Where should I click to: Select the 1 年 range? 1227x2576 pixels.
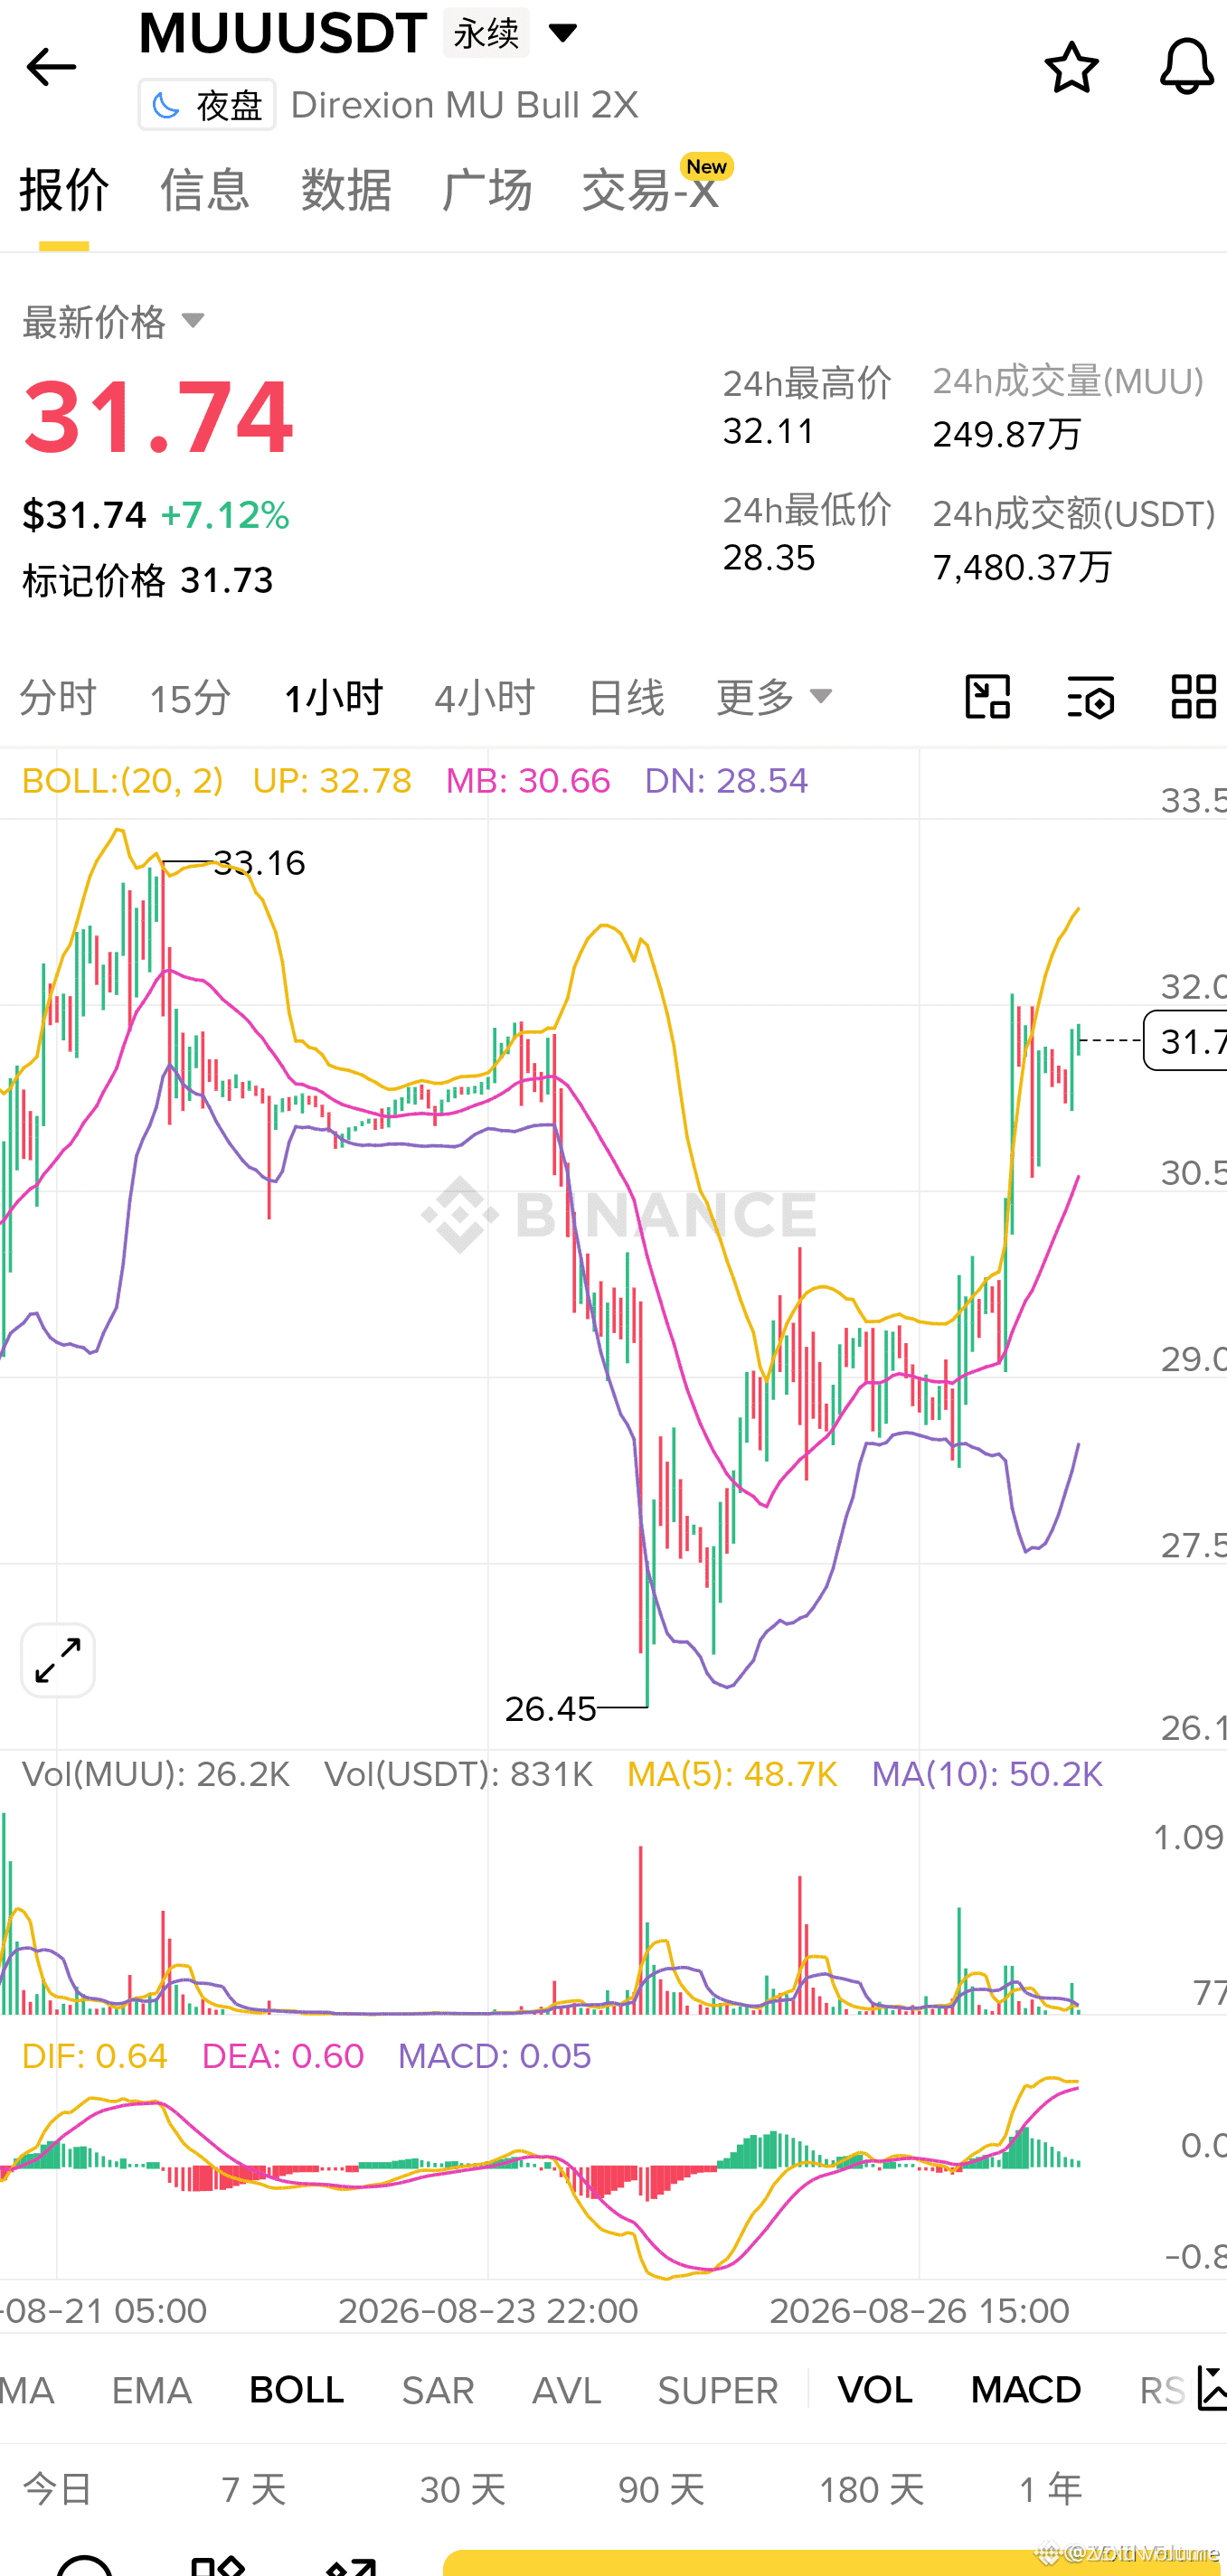click(x=1051, y=2489)
